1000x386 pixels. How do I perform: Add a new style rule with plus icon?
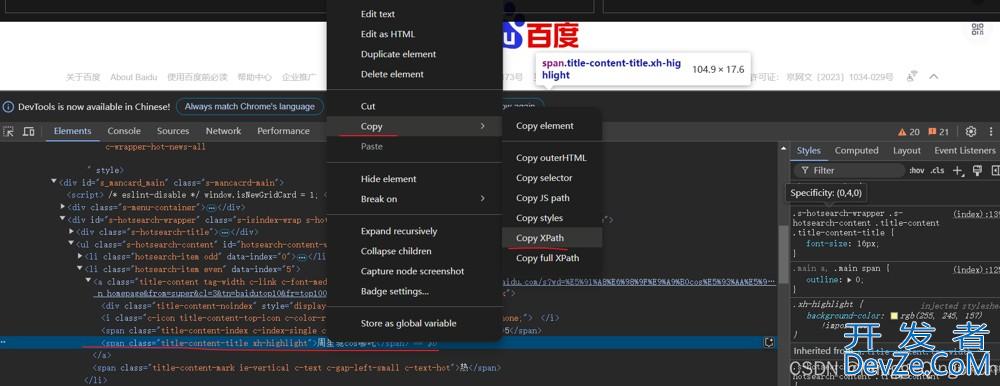(x=957, y=170)
